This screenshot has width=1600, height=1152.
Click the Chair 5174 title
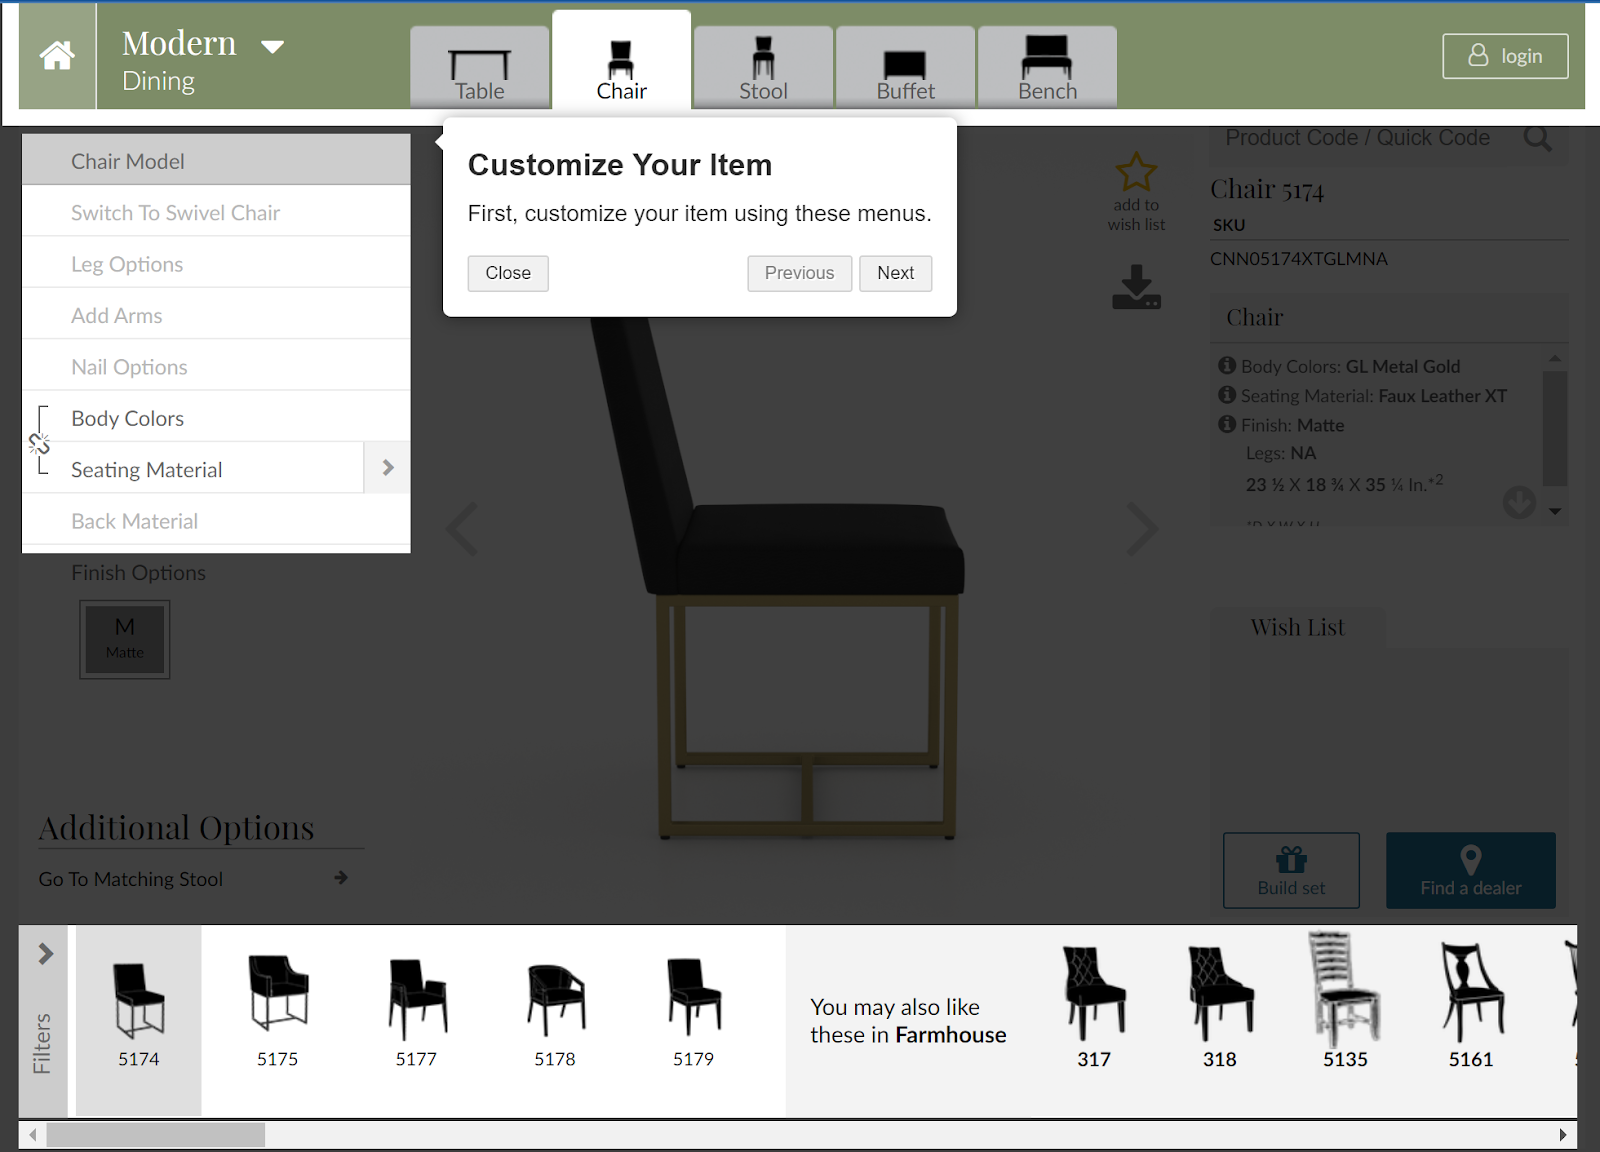[1267, 189]
